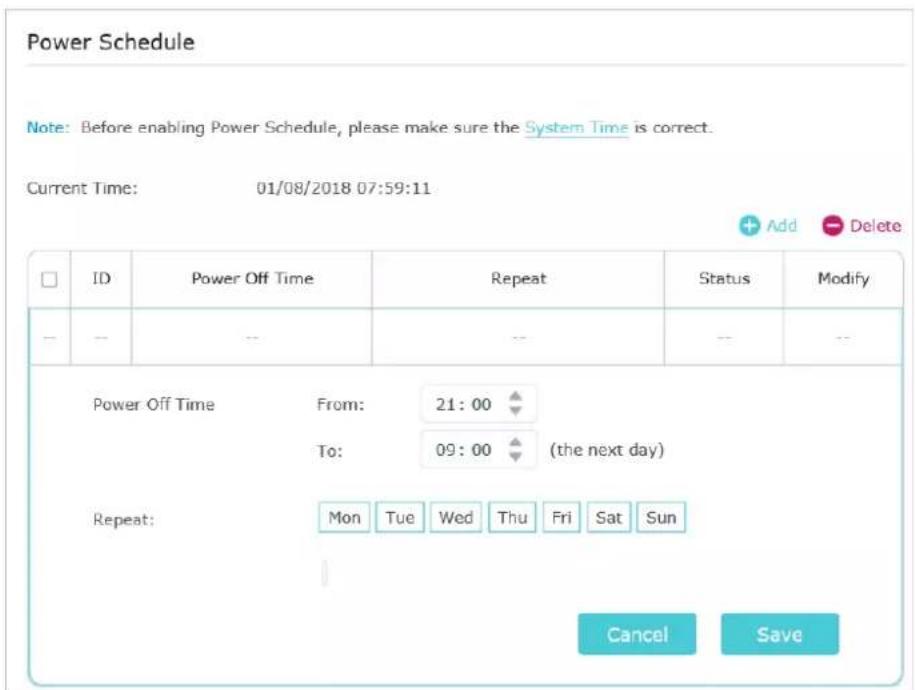This screenshot has height=690, width=915.
Task: Increase the To time with up arrow
Action: point(515,442)
